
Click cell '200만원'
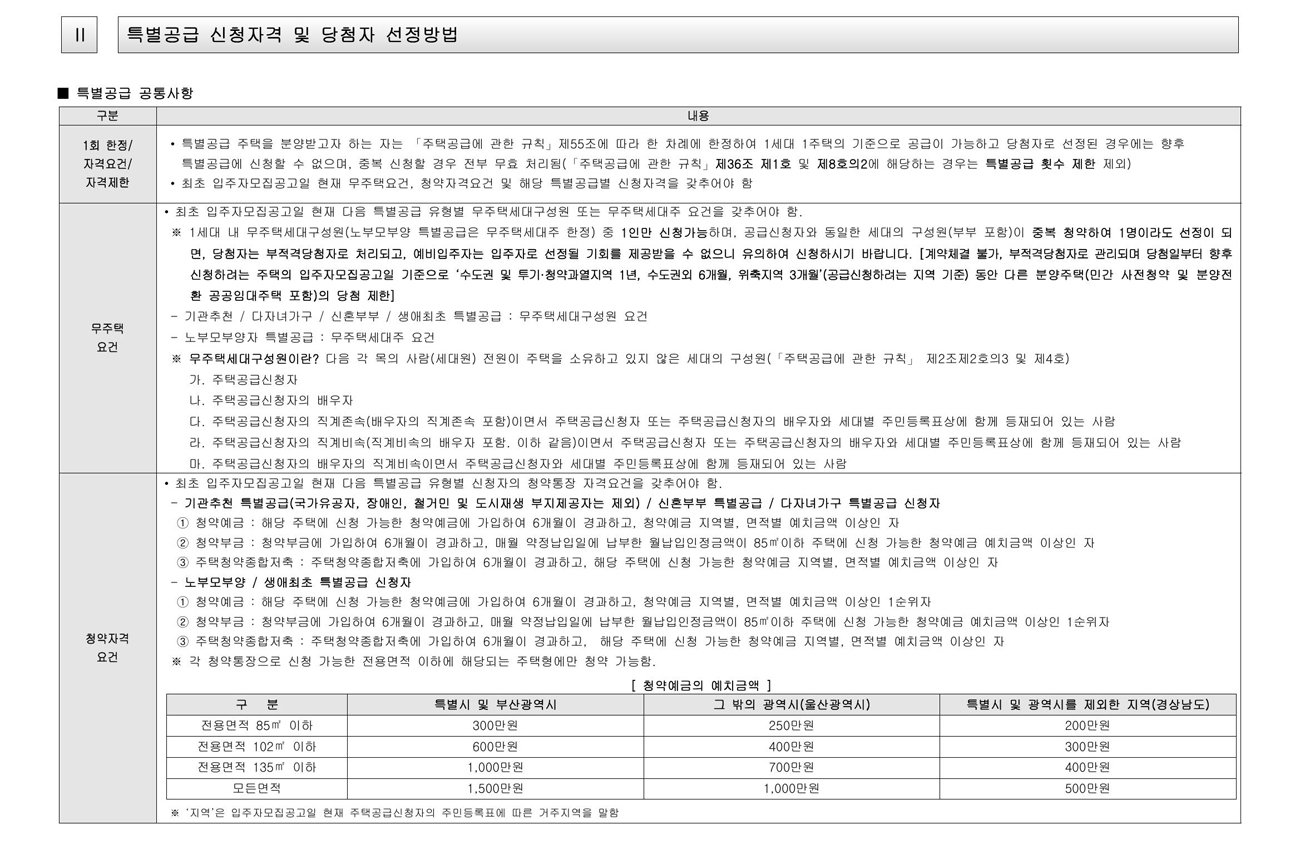pos(1087,725)
